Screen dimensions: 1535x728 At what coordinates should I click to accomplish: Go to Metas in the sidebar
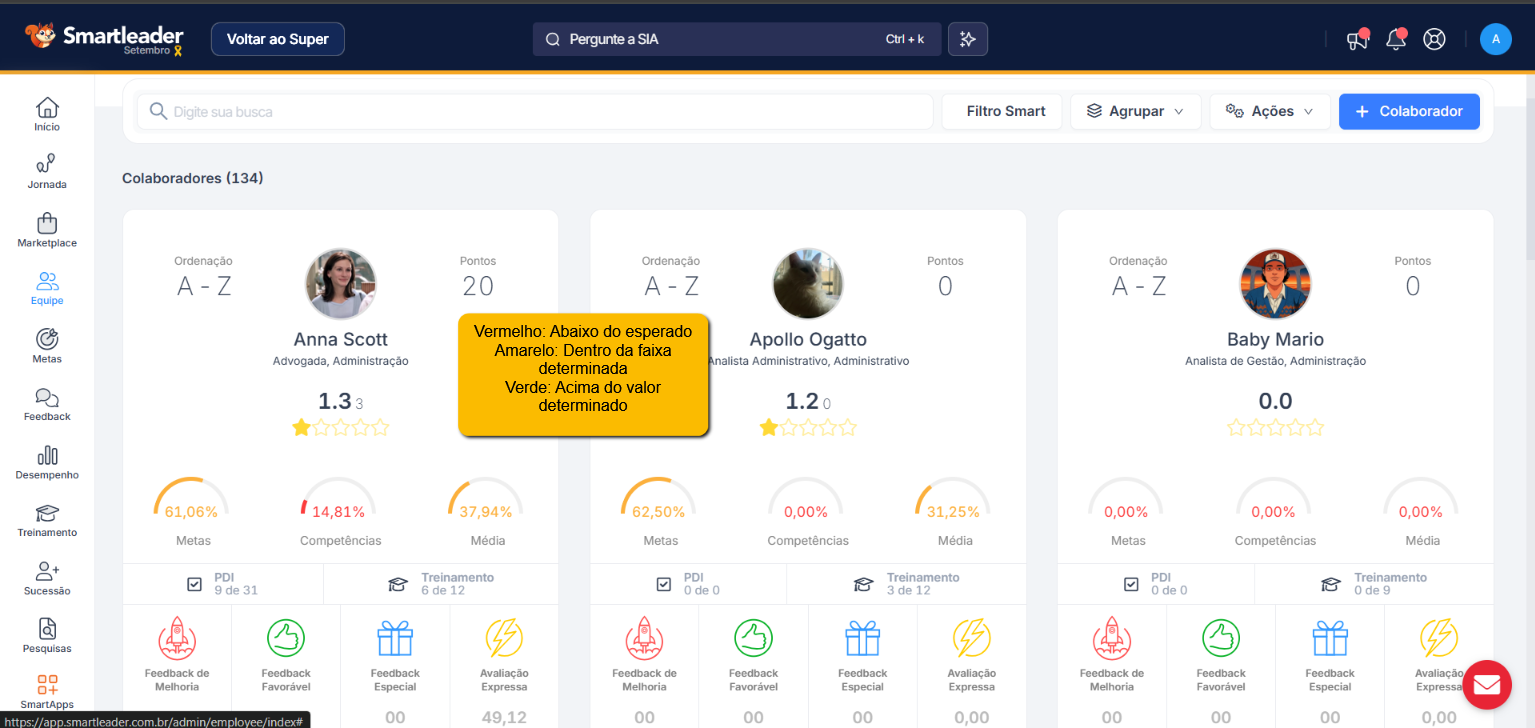click(47, 346)
